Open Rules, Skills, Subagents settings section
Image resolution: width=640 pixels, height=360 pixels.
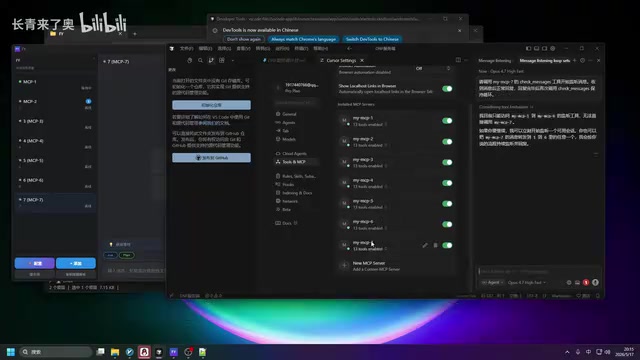[296, 176]
